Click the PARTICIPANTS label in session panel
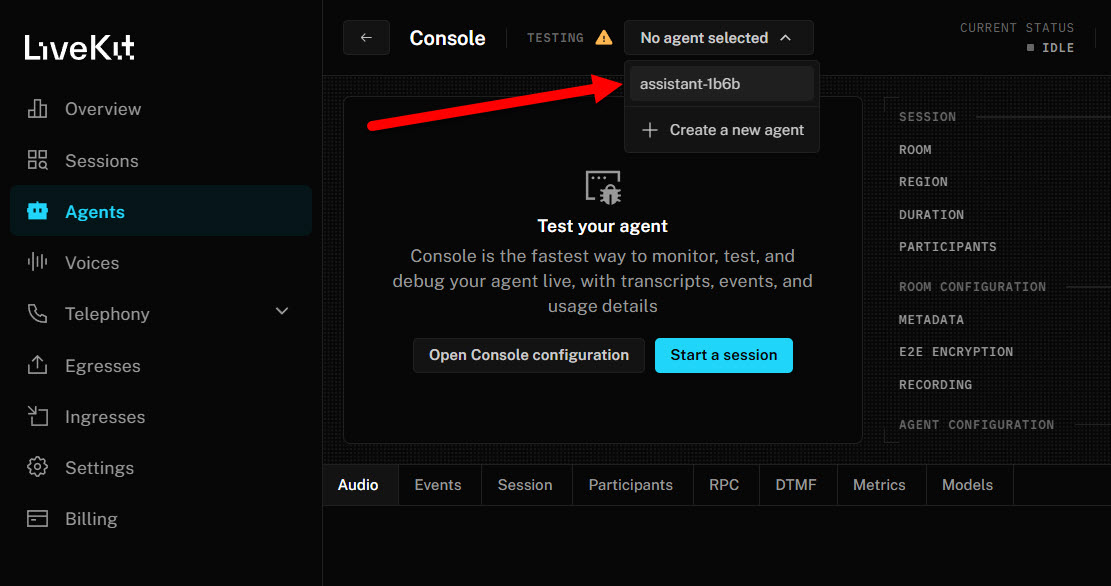This screenshot has width=1111, height=586. coord(947,246)
